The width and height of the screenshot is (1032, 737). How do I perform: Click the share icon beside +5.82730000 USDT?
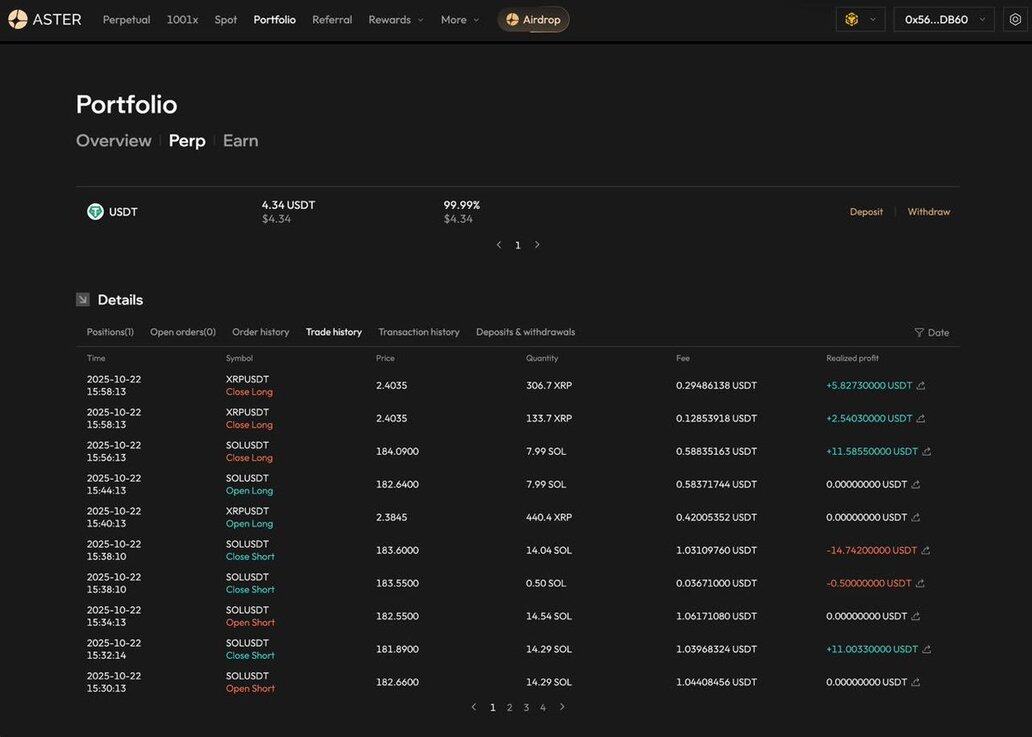(x=921, y=386)
